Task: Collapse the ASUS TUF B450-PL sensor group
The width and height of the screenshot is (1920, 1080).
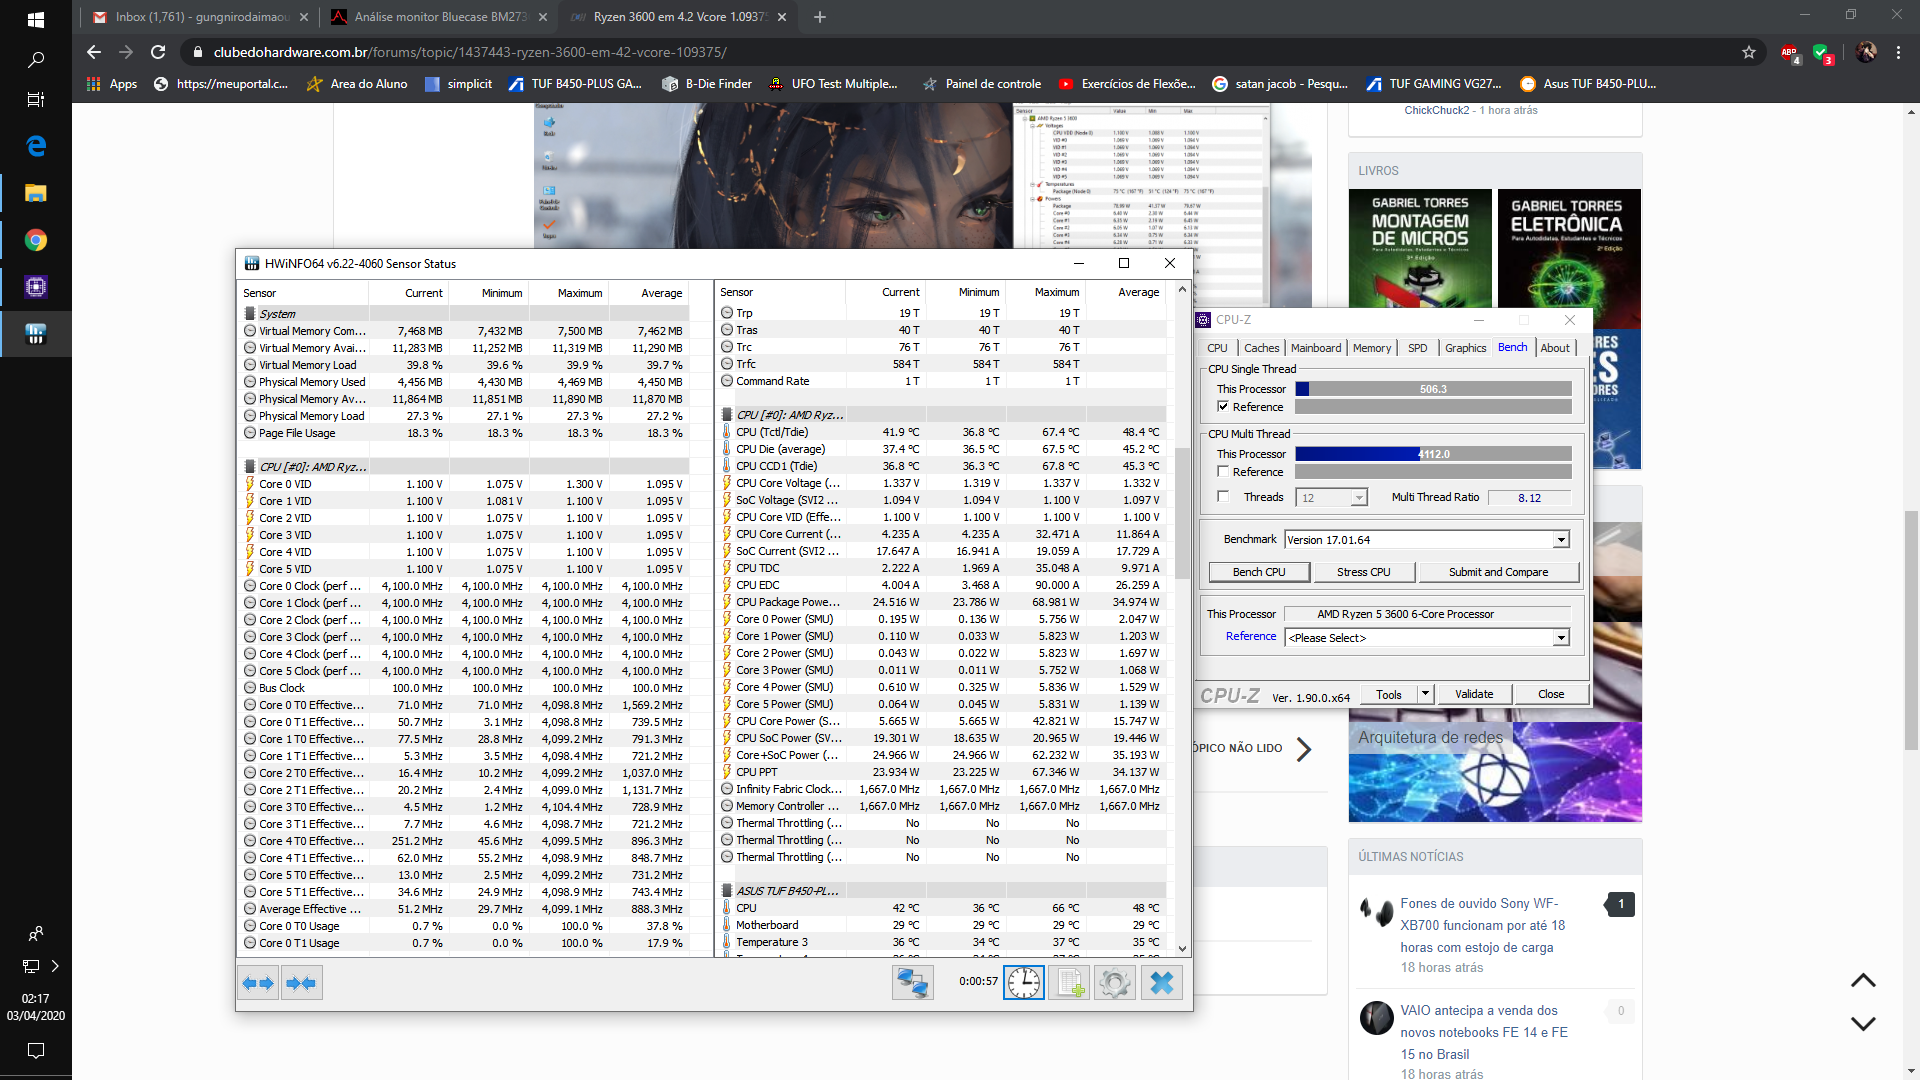Action: pyautogui.click(x=727, y=891)
